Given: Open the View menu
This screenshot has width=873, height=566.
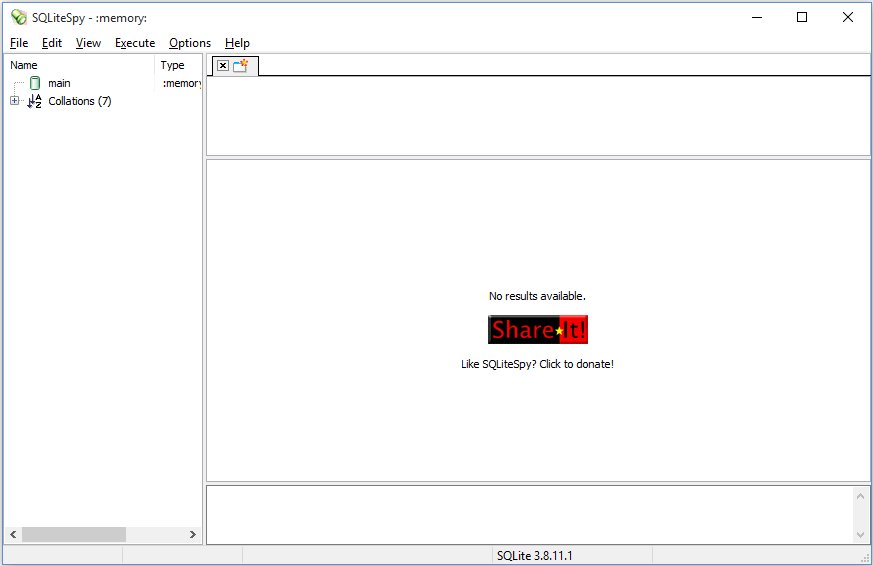Looking at the screenshot, I should pos(88,43).
